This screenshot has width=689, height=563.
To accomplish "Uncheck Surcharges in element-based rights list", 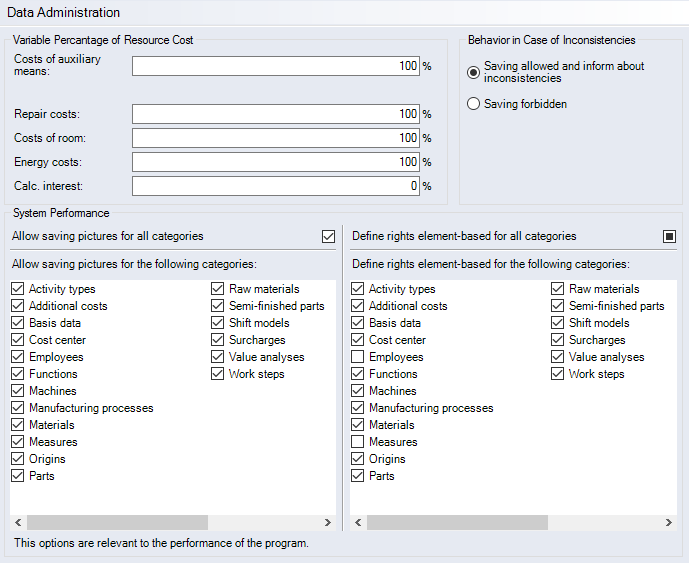I will 558,340.
